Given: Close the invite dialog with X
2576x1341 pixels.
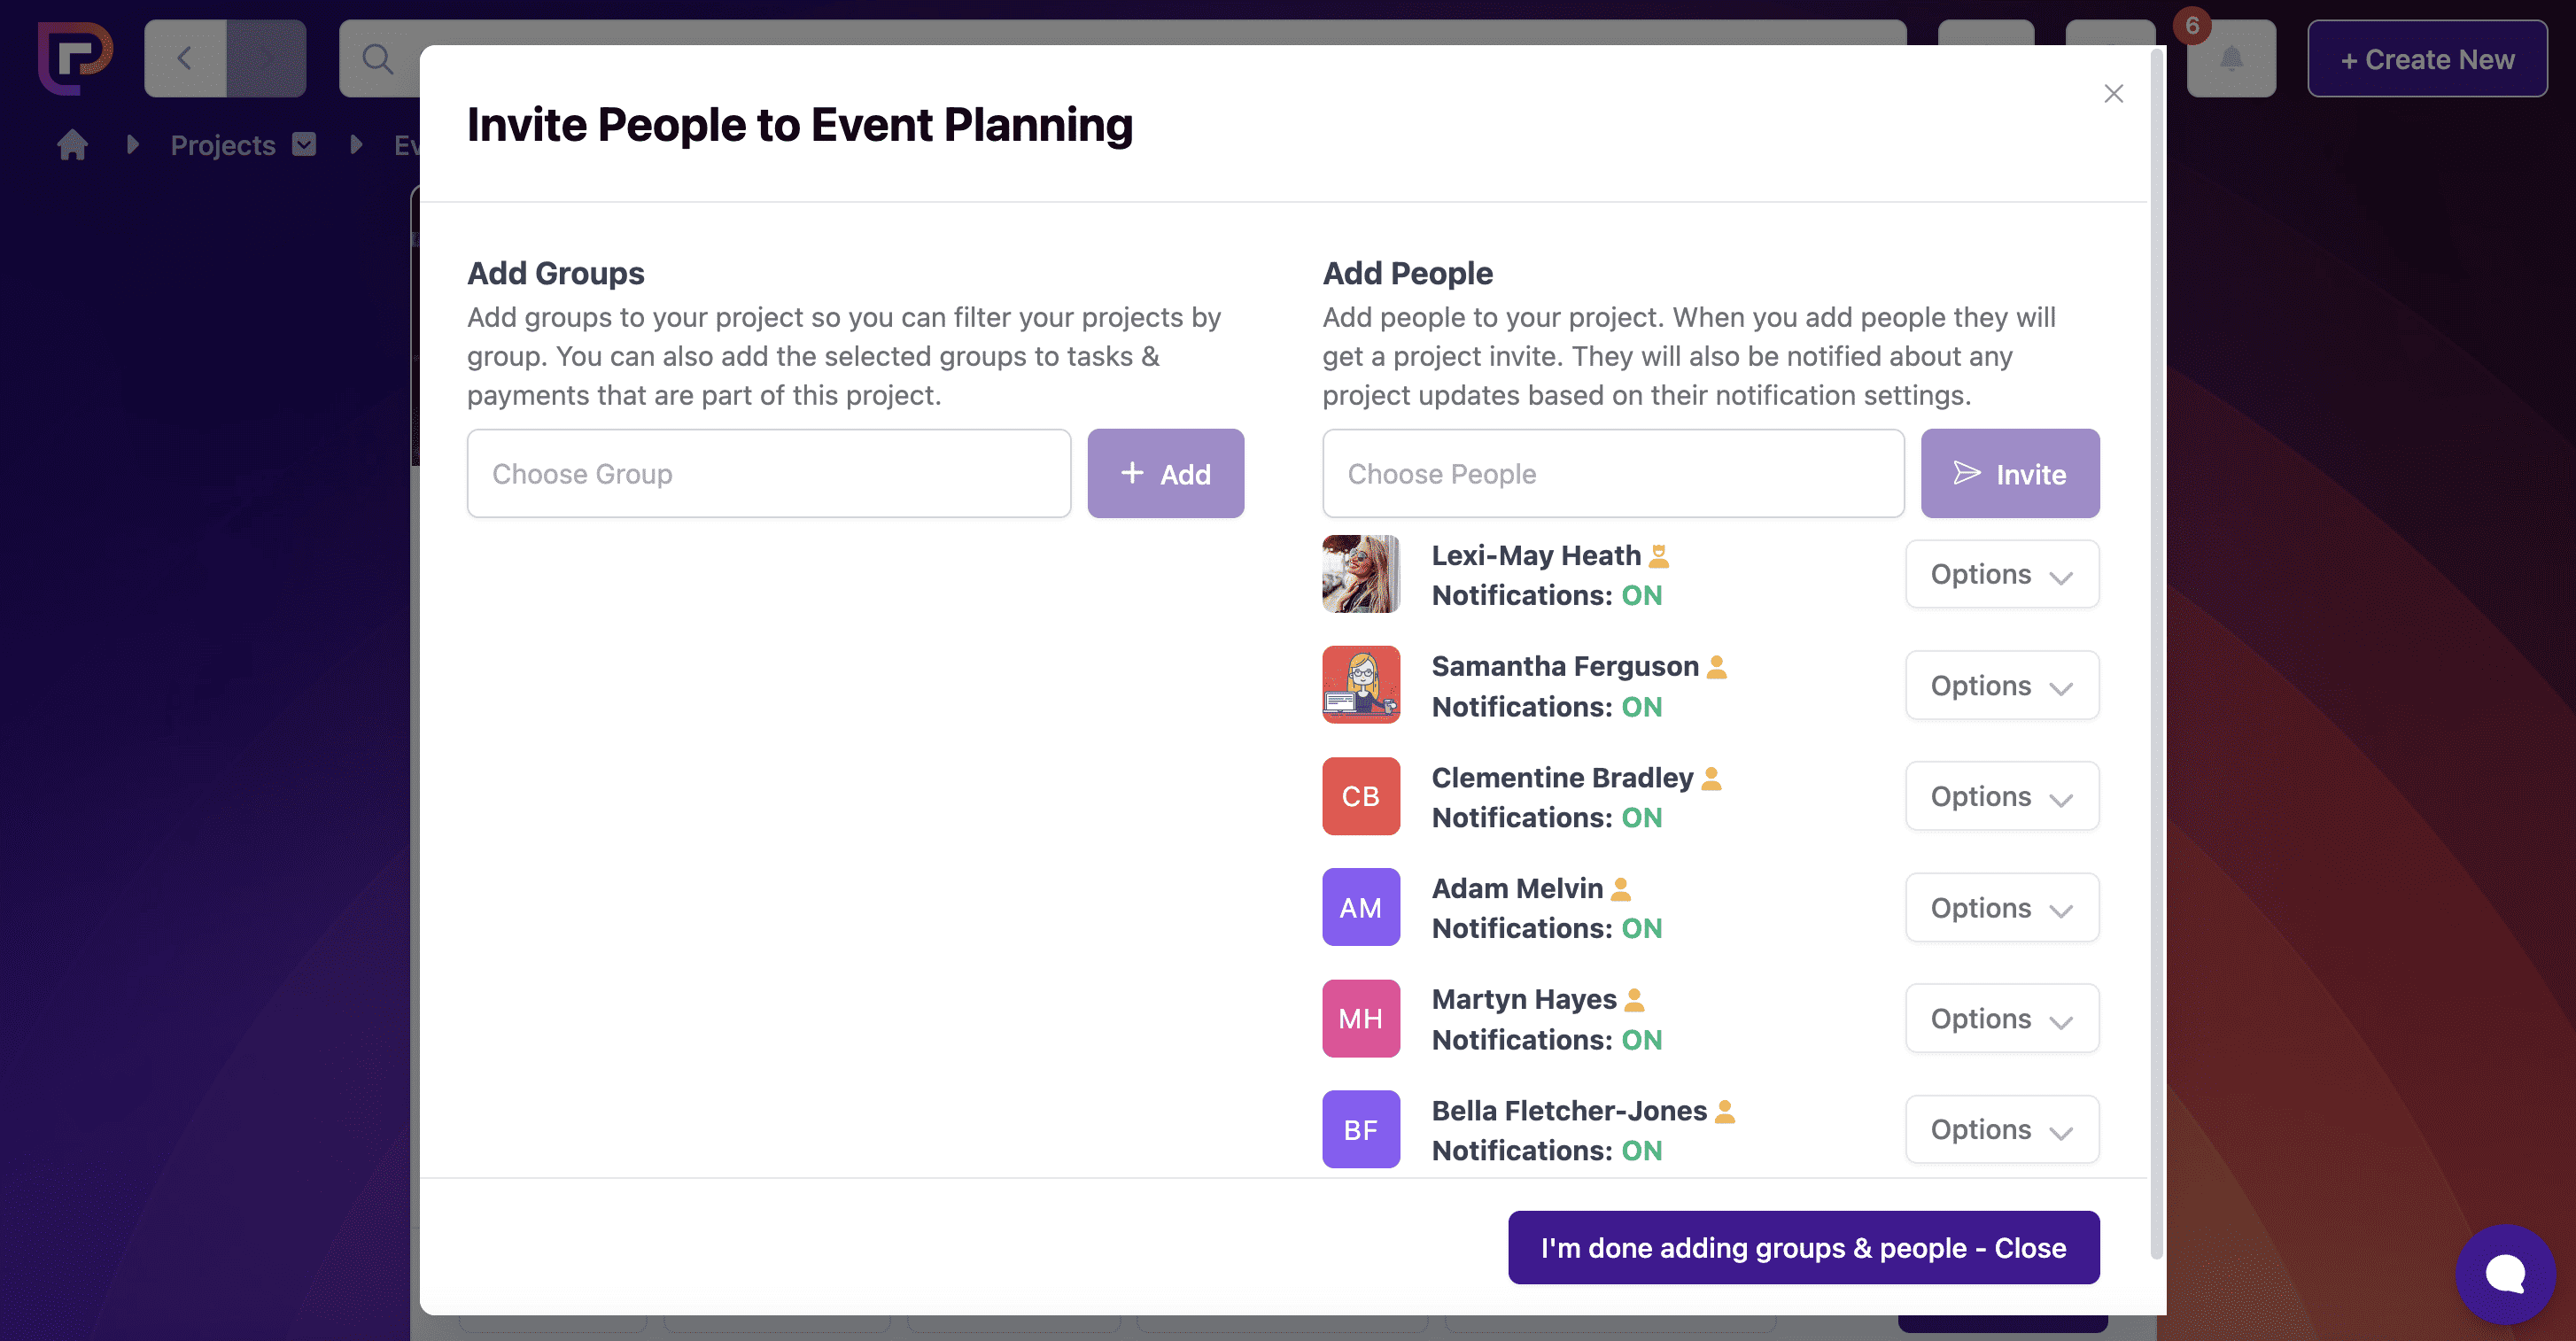Looking at the screenshot, I should pyautogui.click(x=2113, y=94).
